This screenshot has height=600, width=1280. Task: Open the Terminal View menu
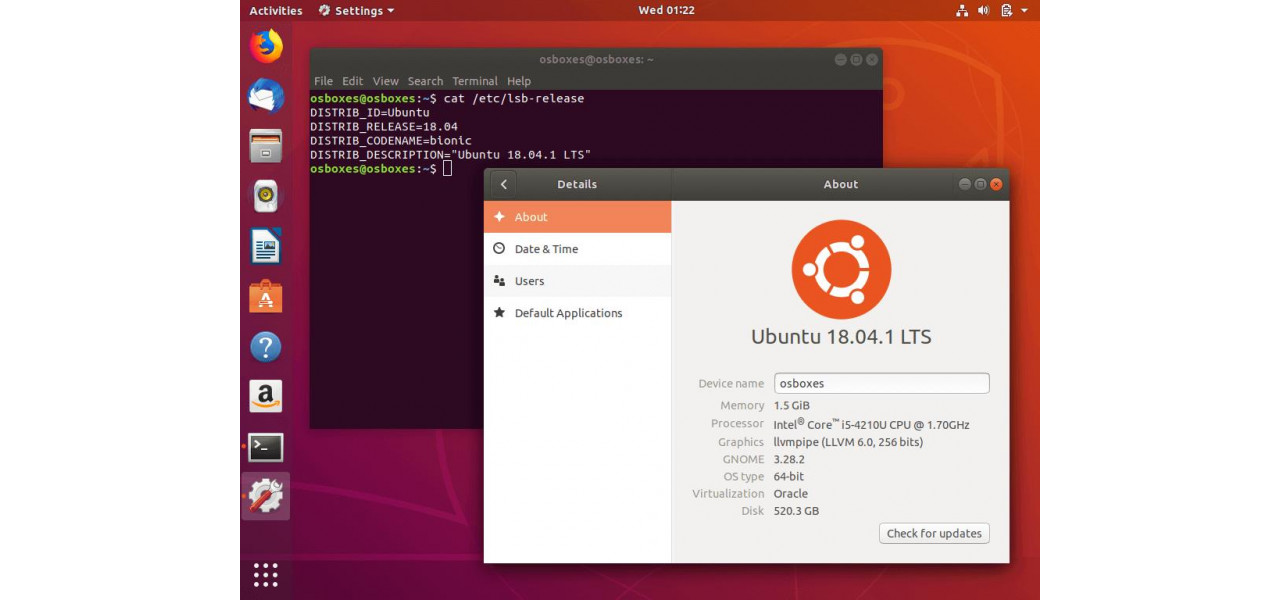pos(385,81)
